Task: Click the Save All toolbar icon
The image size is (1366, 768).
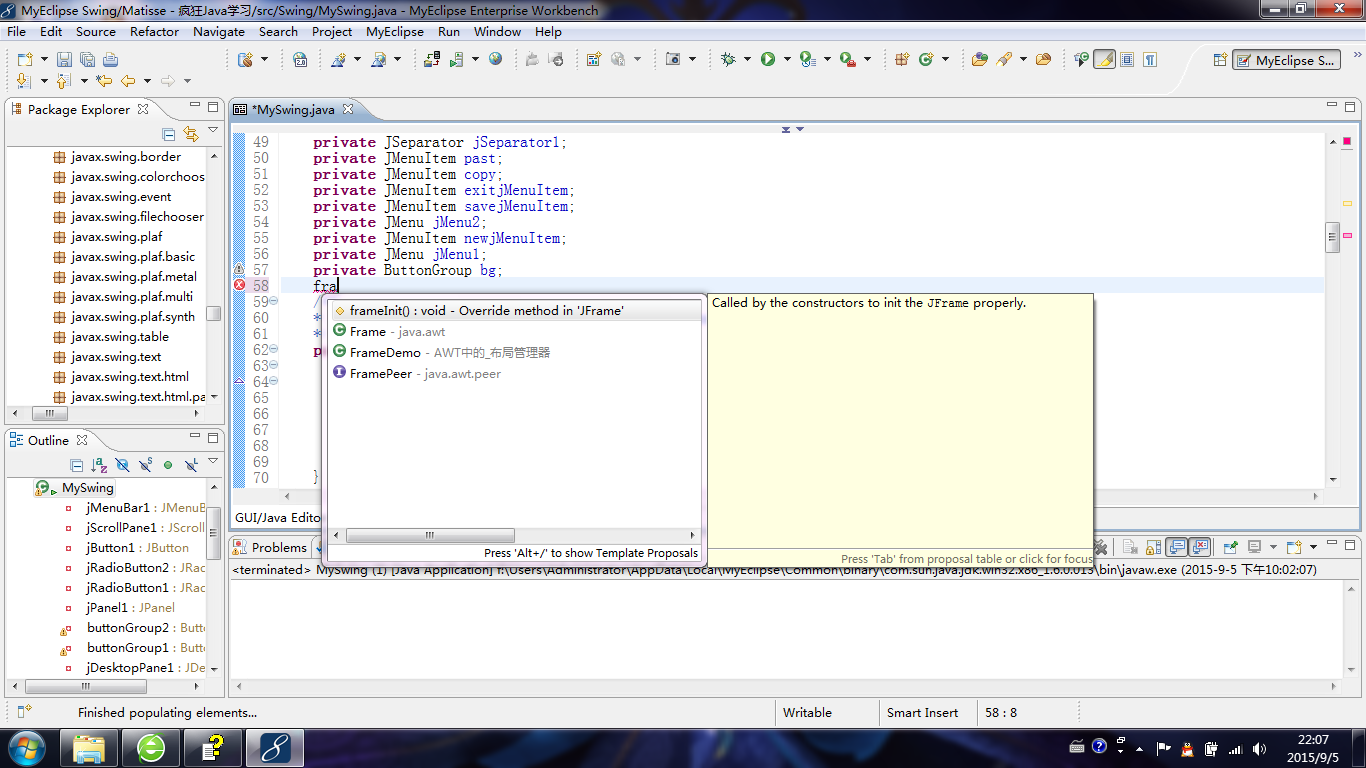Action: 87,60
